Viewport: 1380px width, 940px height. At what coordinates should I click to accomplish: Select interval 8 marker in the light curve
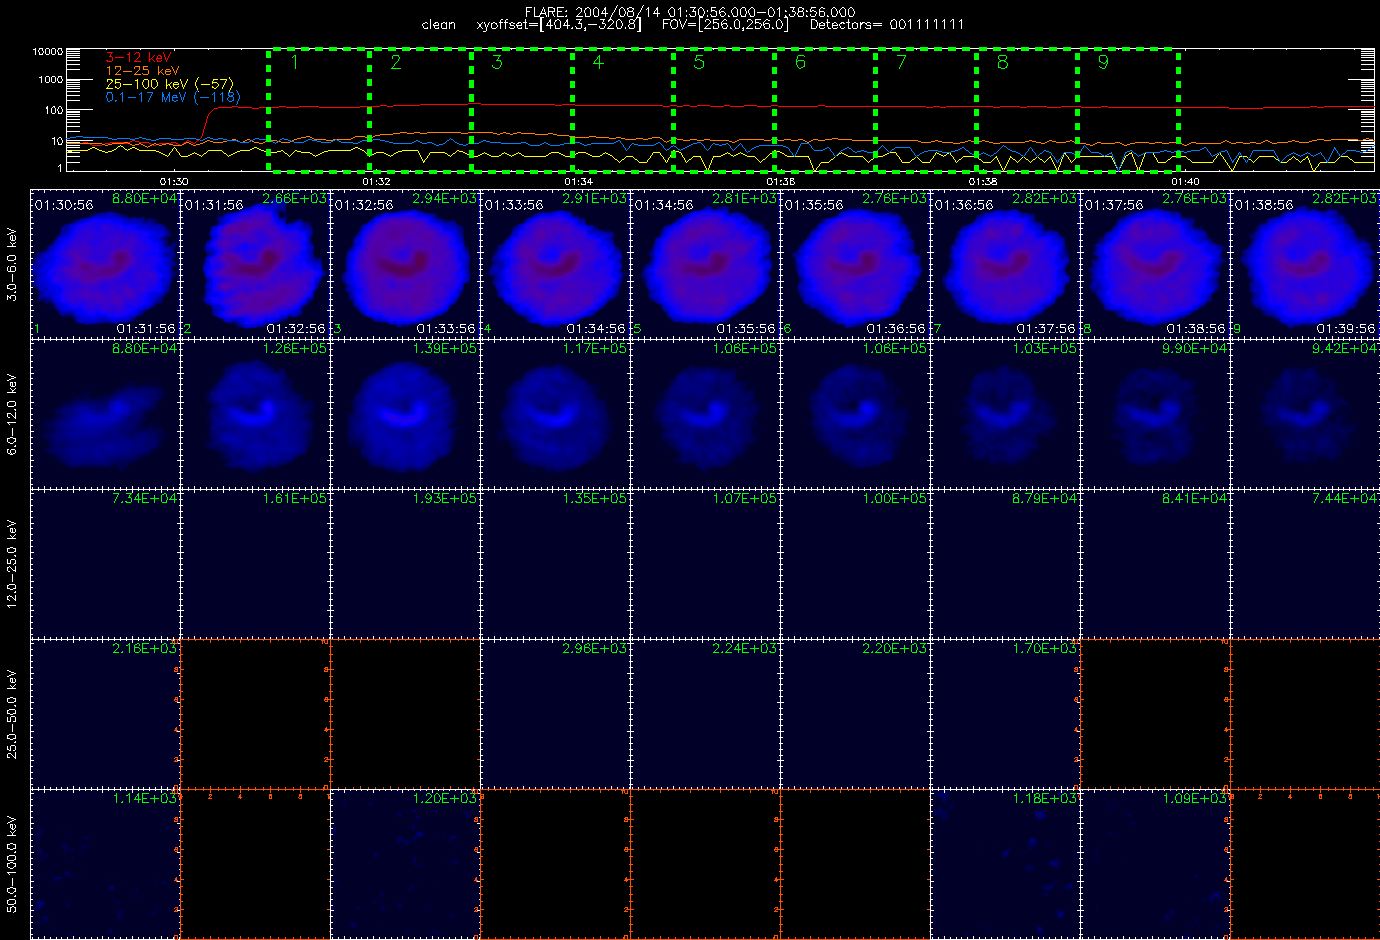click(x=1002, y=62)
